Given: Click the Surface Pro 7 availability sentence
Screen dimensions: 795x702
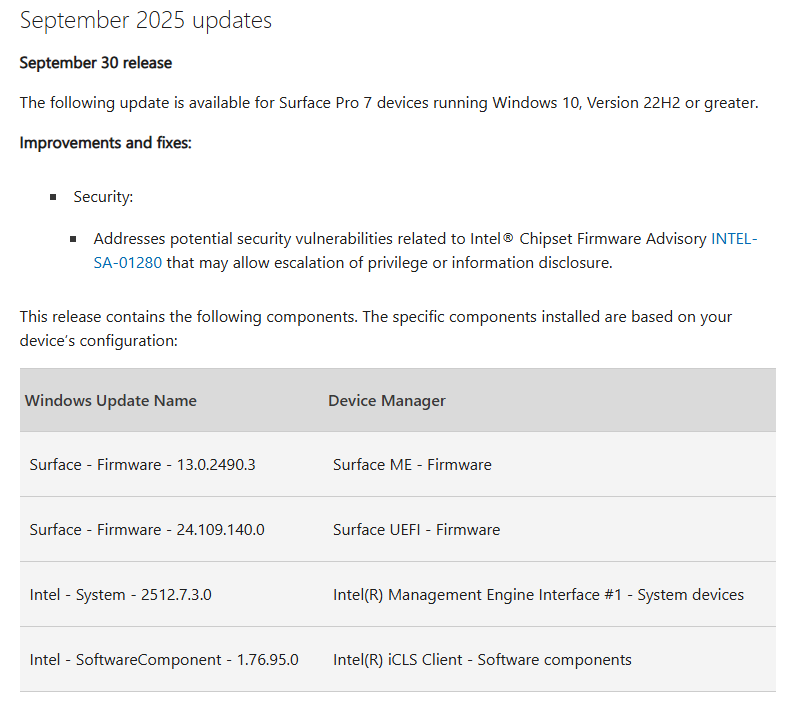Looking at the screenshot, I should click(x=389, y=103).
